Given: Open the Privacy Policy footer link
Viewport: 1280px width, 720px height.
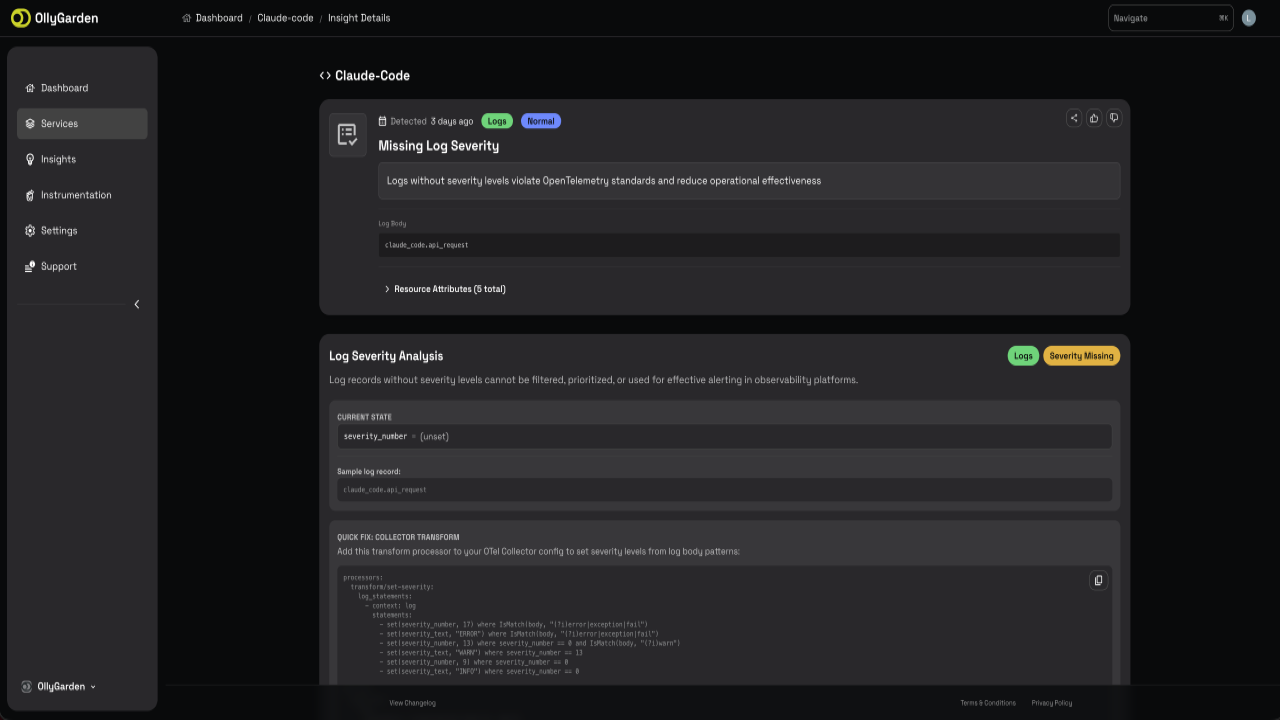Looking at the screenshot, I should pyautogui.click(x=1052, y=703).
